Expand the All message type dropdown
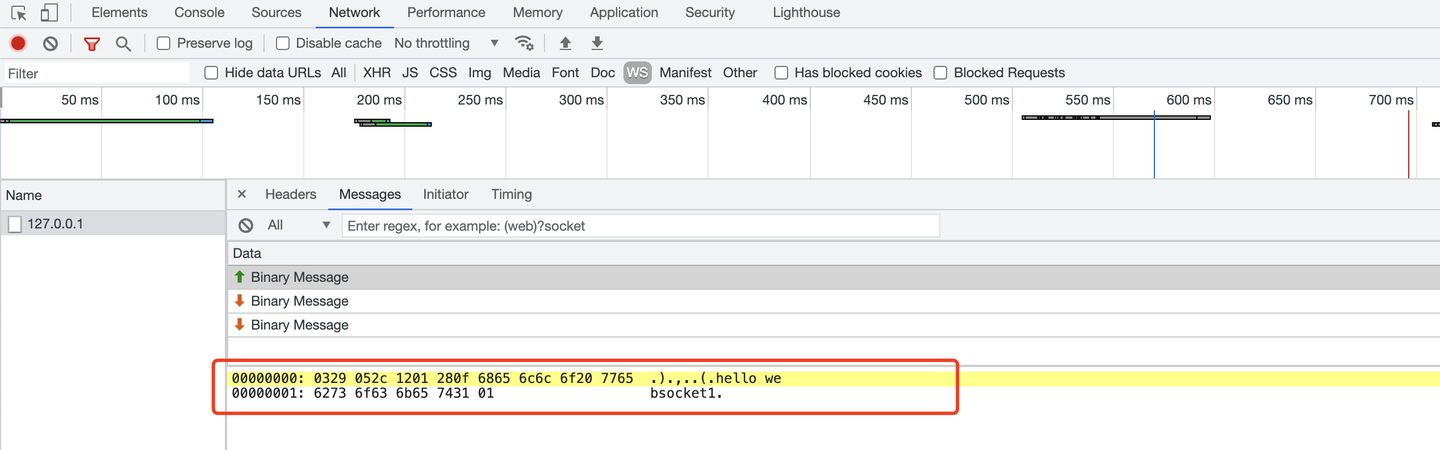 [298, 225]
